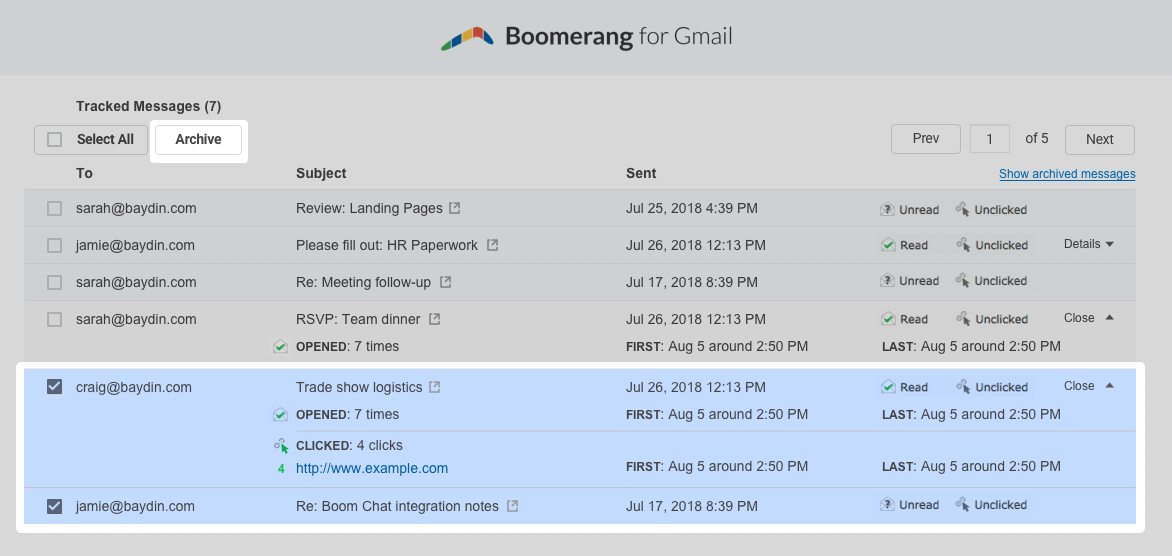
Task: Open Review: Landing Pages external link icon
Action: pyautogui.click(x=455, y=209)
